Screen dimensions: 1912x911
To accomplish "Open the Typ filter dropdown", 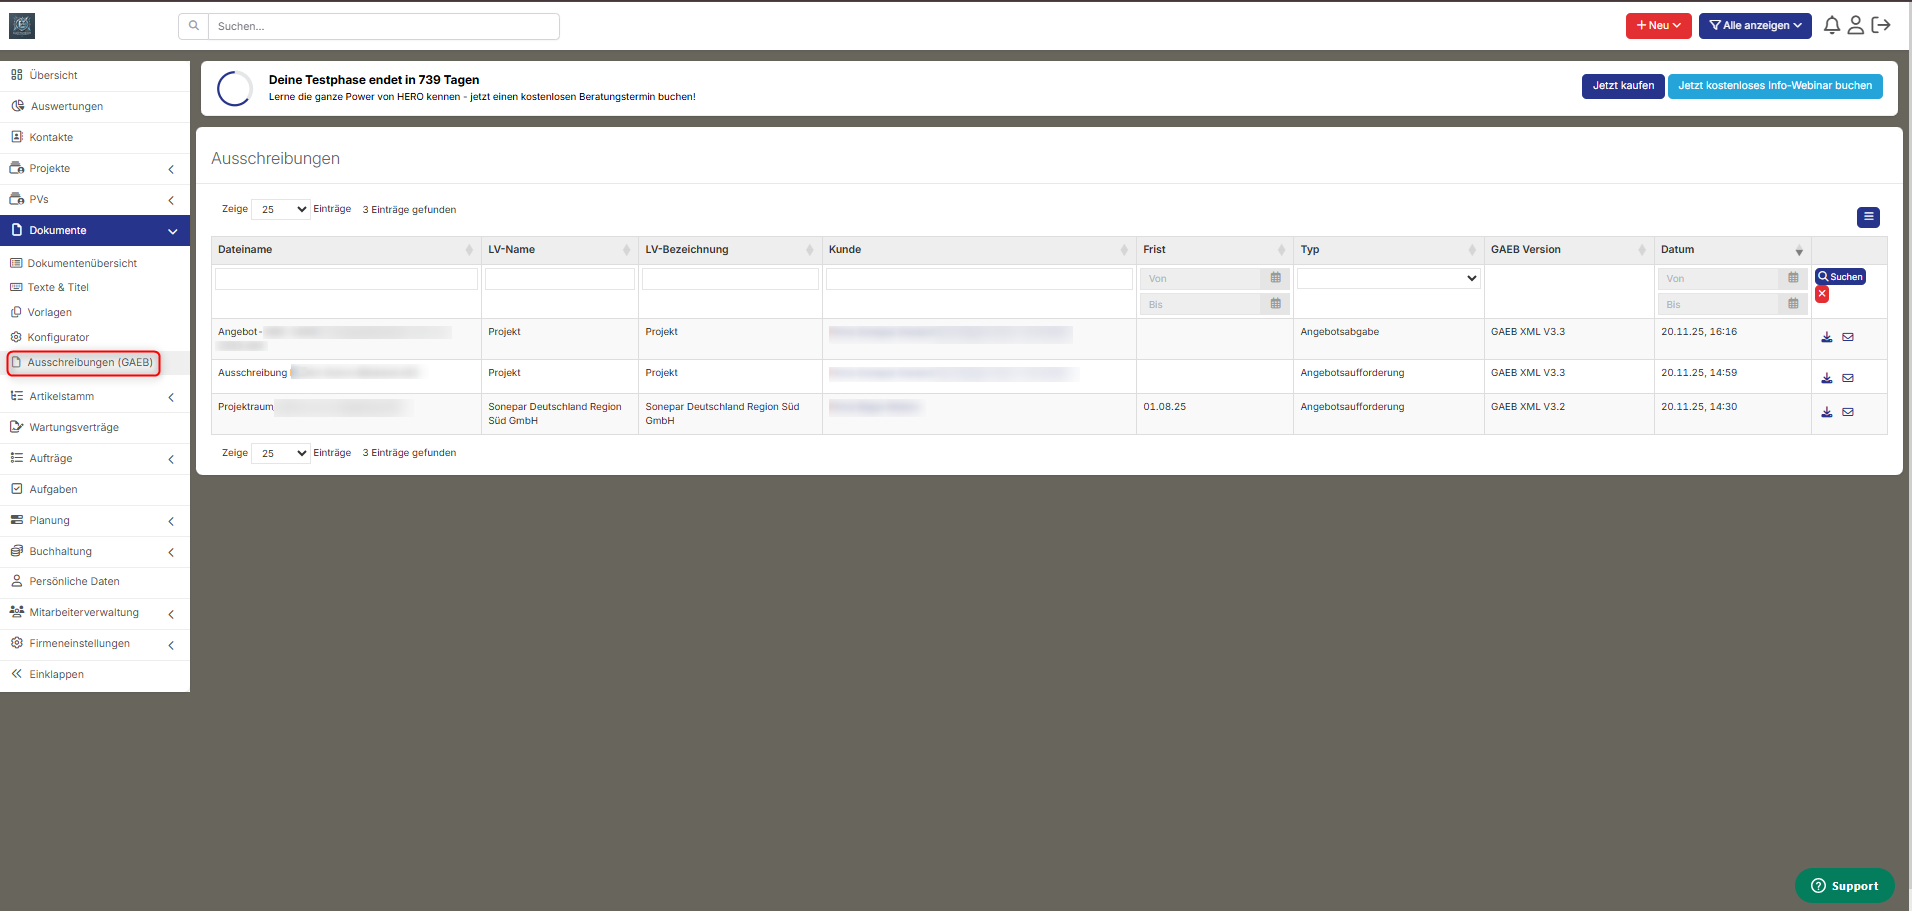I will tap(1388, 279).
